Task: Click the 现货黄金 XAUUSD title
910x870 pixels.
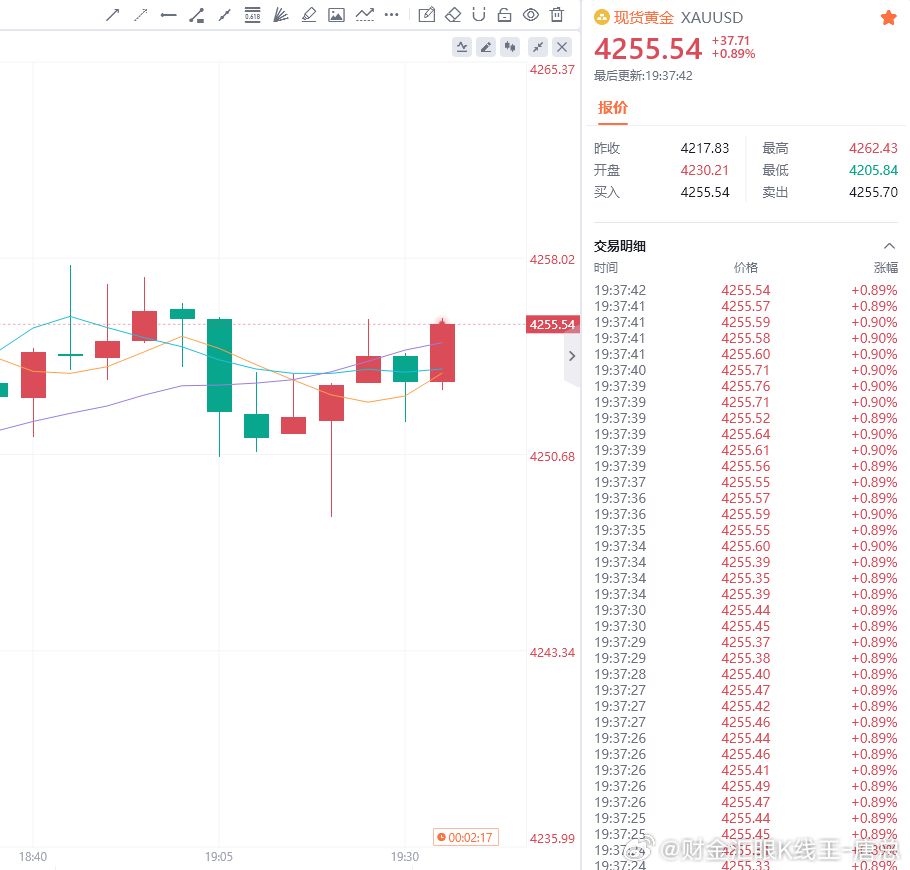Action: pyautogui.click(x=678, y=18)
